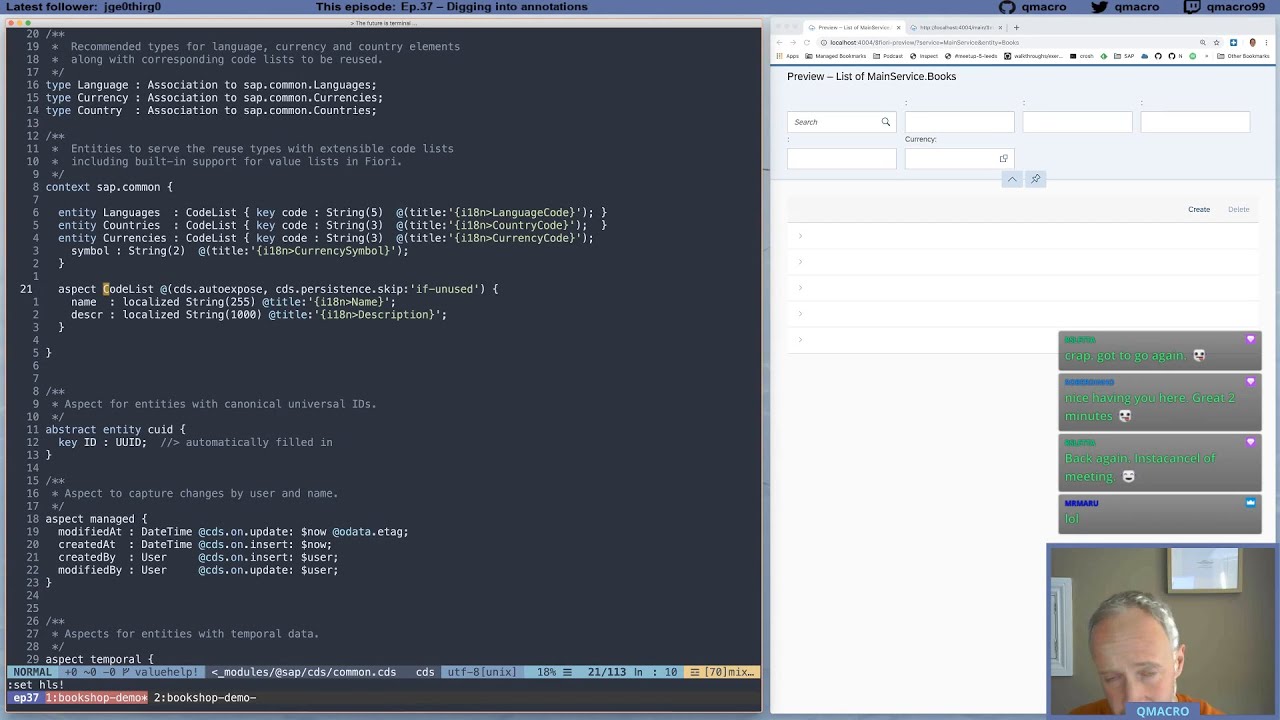The height and width of the screenshot is (720, 1280).
Task: Click the Create button
Action: point(1199,209)
